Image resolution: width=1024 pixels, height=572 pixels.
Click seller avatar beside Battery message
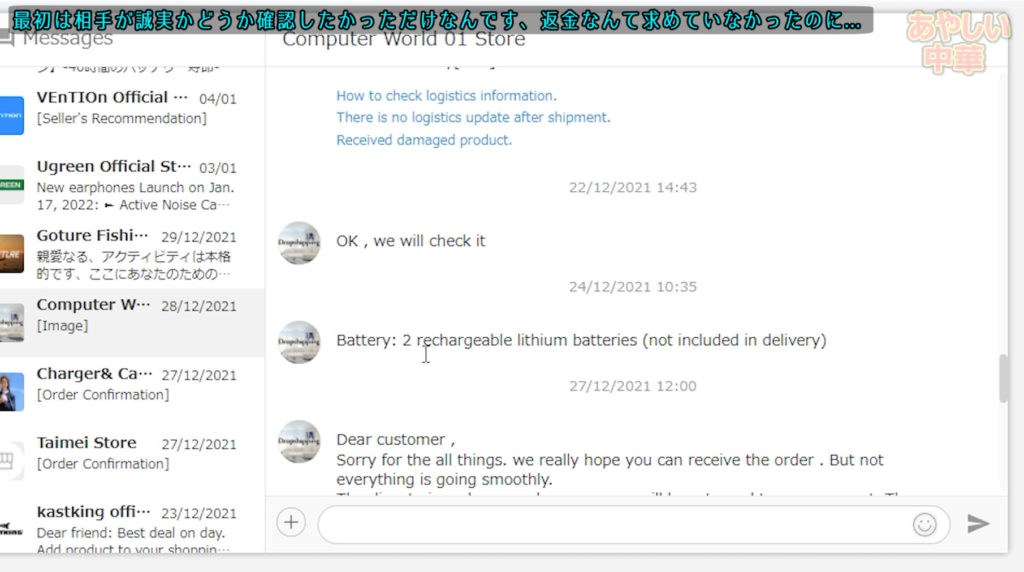[x=299, y=342]
